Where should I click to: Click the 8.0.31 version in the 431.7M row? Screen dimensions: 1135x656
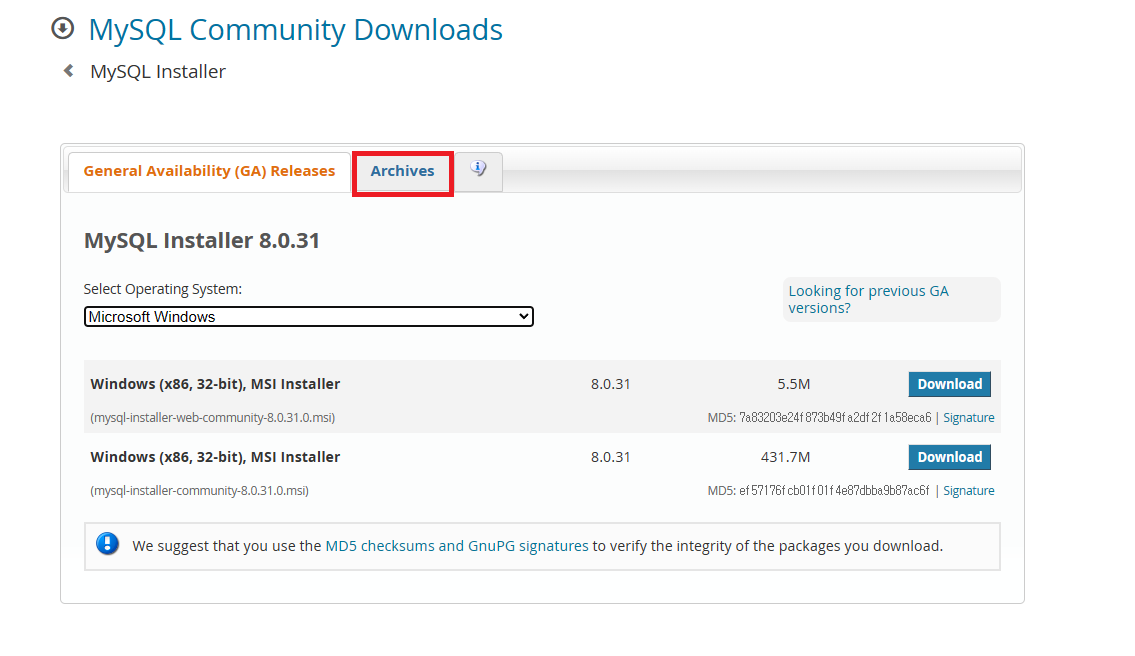point(610,457)
